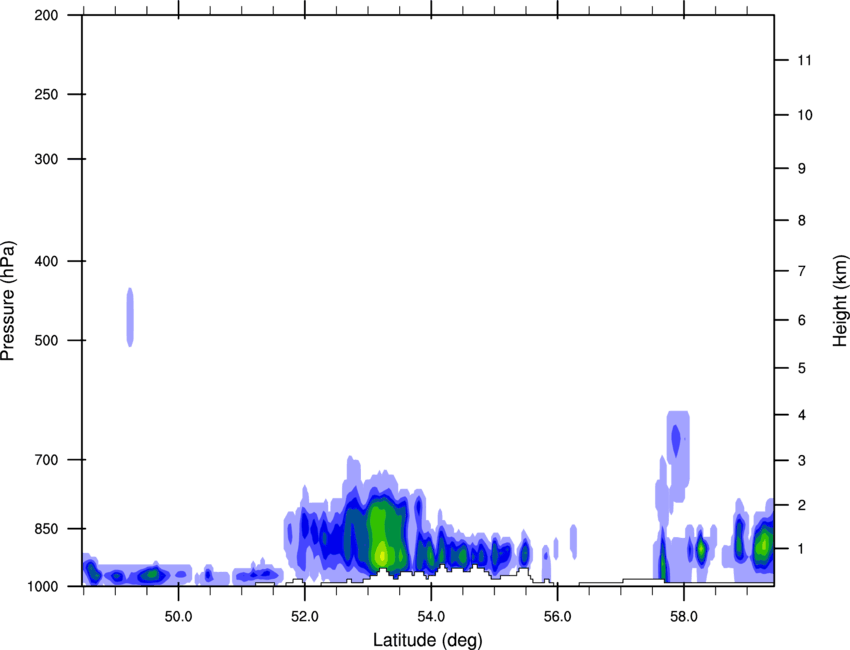Click the blue contour patch near 4 km height
This screenshot has height=650, width=850.
(x=676, y=441)
